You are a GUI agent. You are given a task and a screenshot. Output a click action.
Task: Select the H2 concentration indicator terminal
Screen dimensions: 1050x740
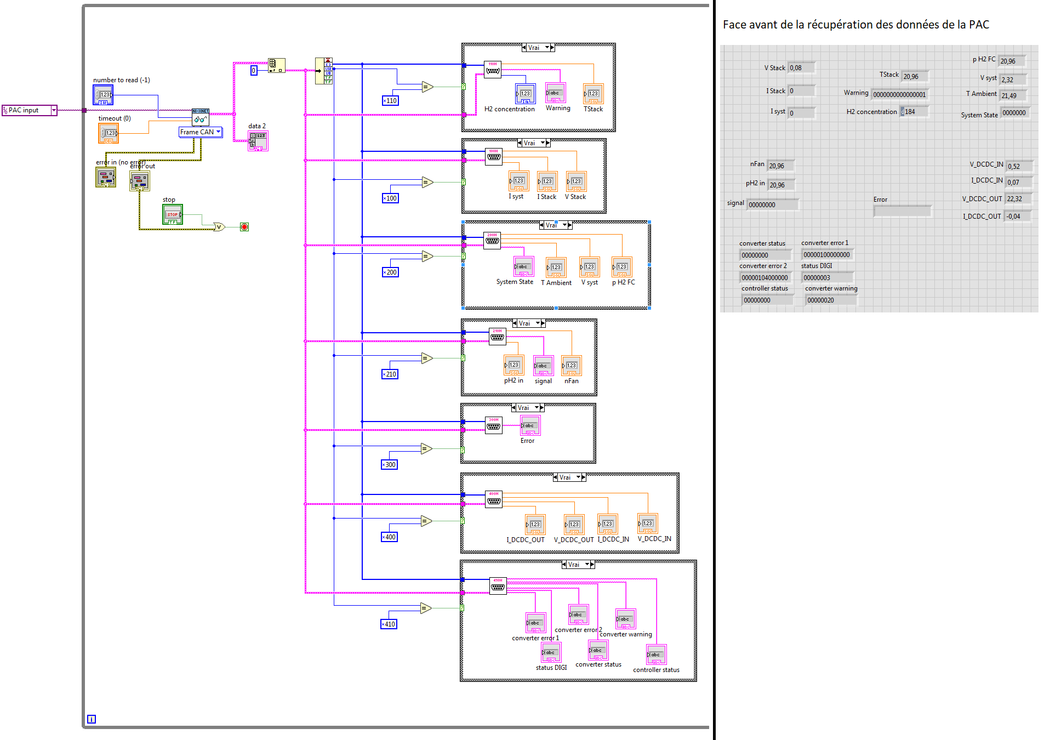[525, 94]
